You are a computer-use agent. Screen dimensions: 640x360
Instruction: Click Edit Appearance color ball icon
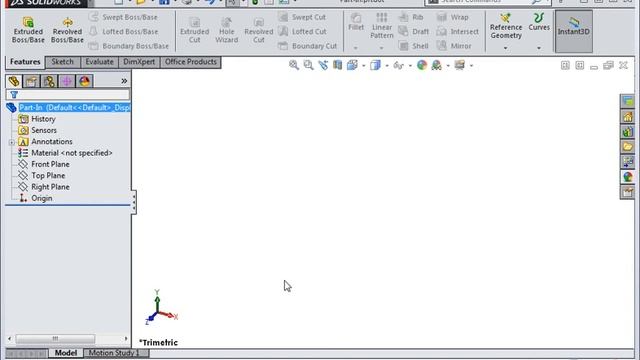[422, 65]
